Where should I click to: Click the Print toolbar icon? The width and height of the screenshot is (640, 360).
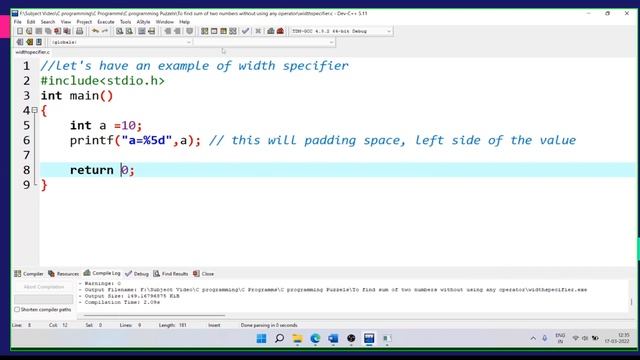pos(80,31)
